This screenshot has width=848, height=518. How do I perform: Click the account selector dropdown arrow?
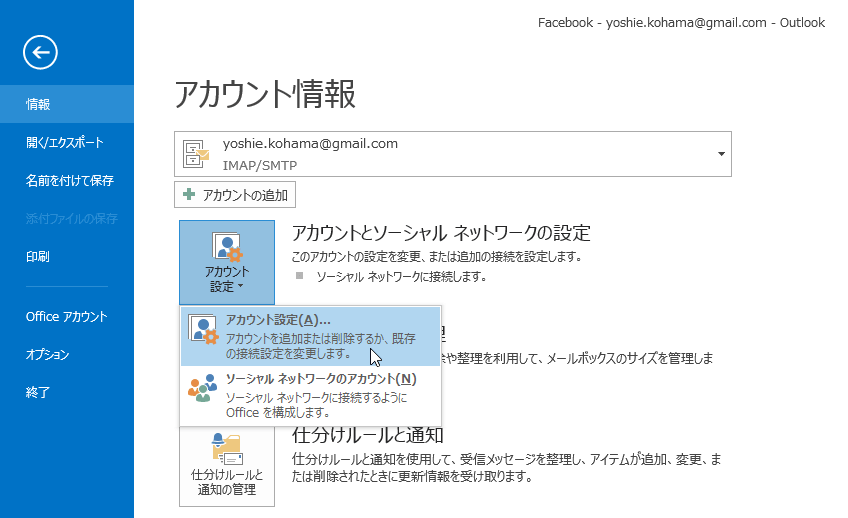pos(721,154)
